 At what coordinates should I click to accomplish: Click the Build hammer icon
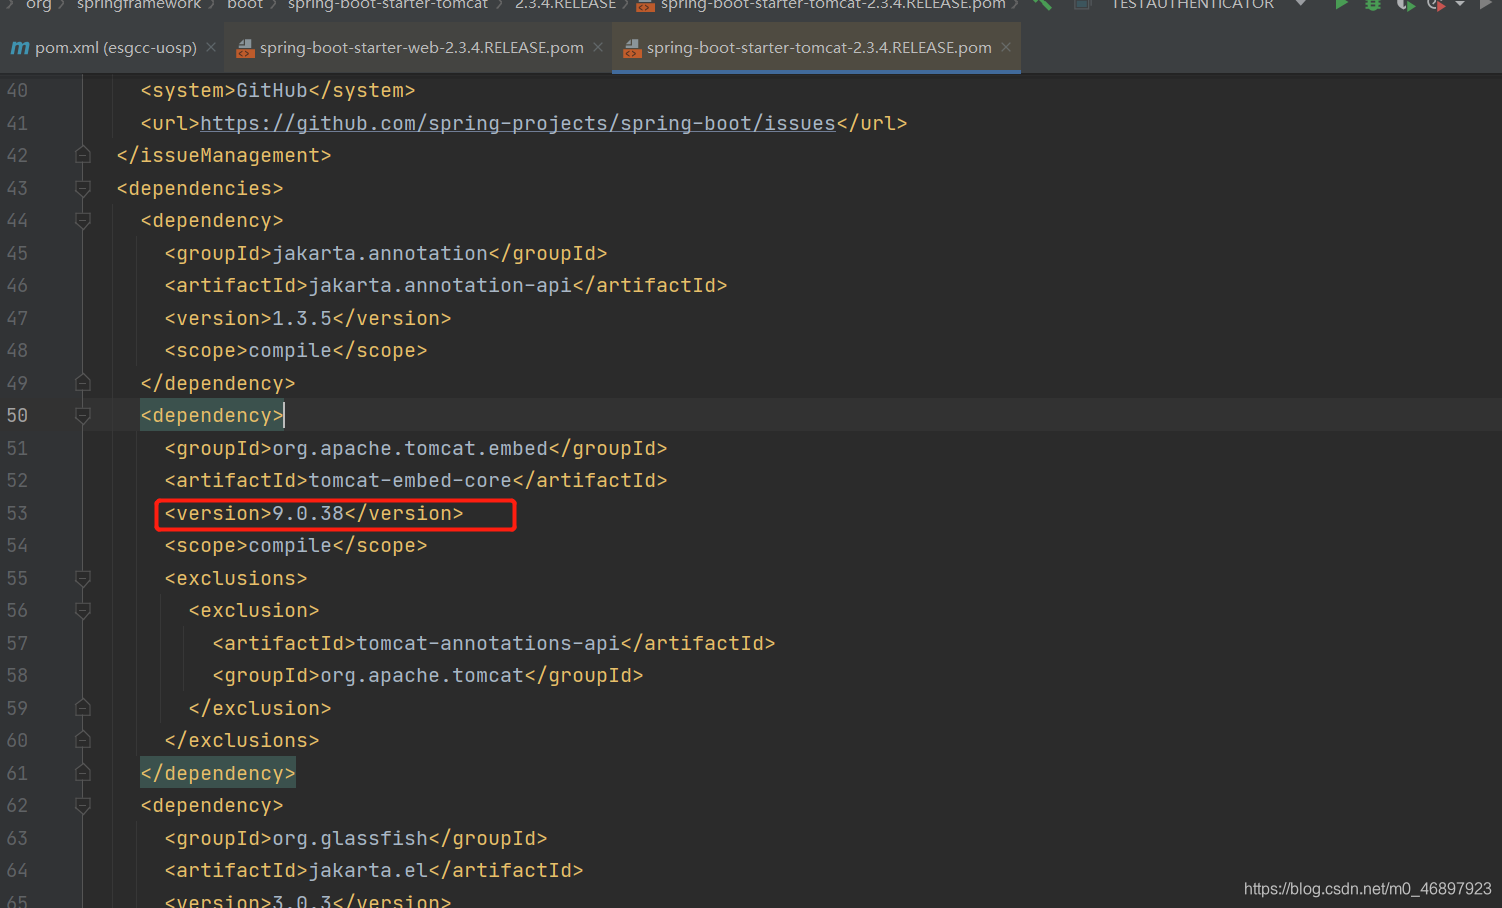tap(1042, 5)
